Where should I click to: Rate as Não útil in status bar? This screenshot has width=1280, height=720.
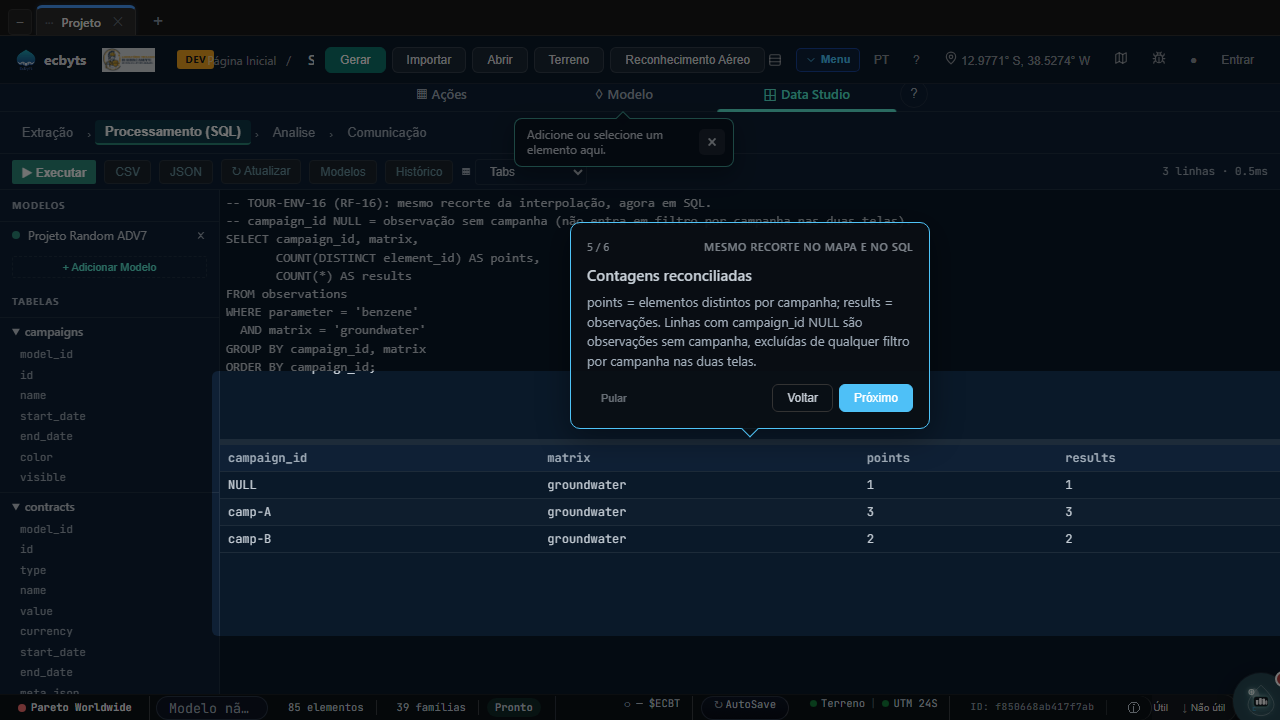pos(1203,707)
